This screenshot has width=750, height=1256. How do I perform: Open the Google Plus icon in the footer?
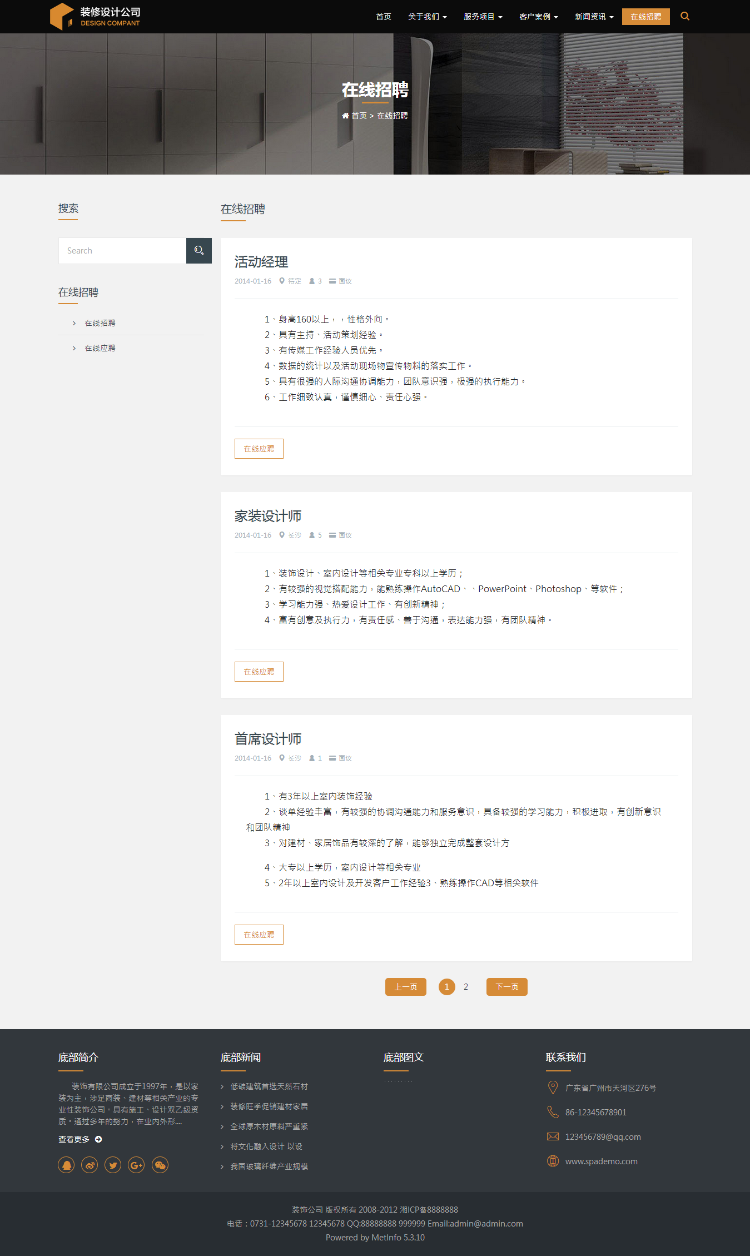137,1165
